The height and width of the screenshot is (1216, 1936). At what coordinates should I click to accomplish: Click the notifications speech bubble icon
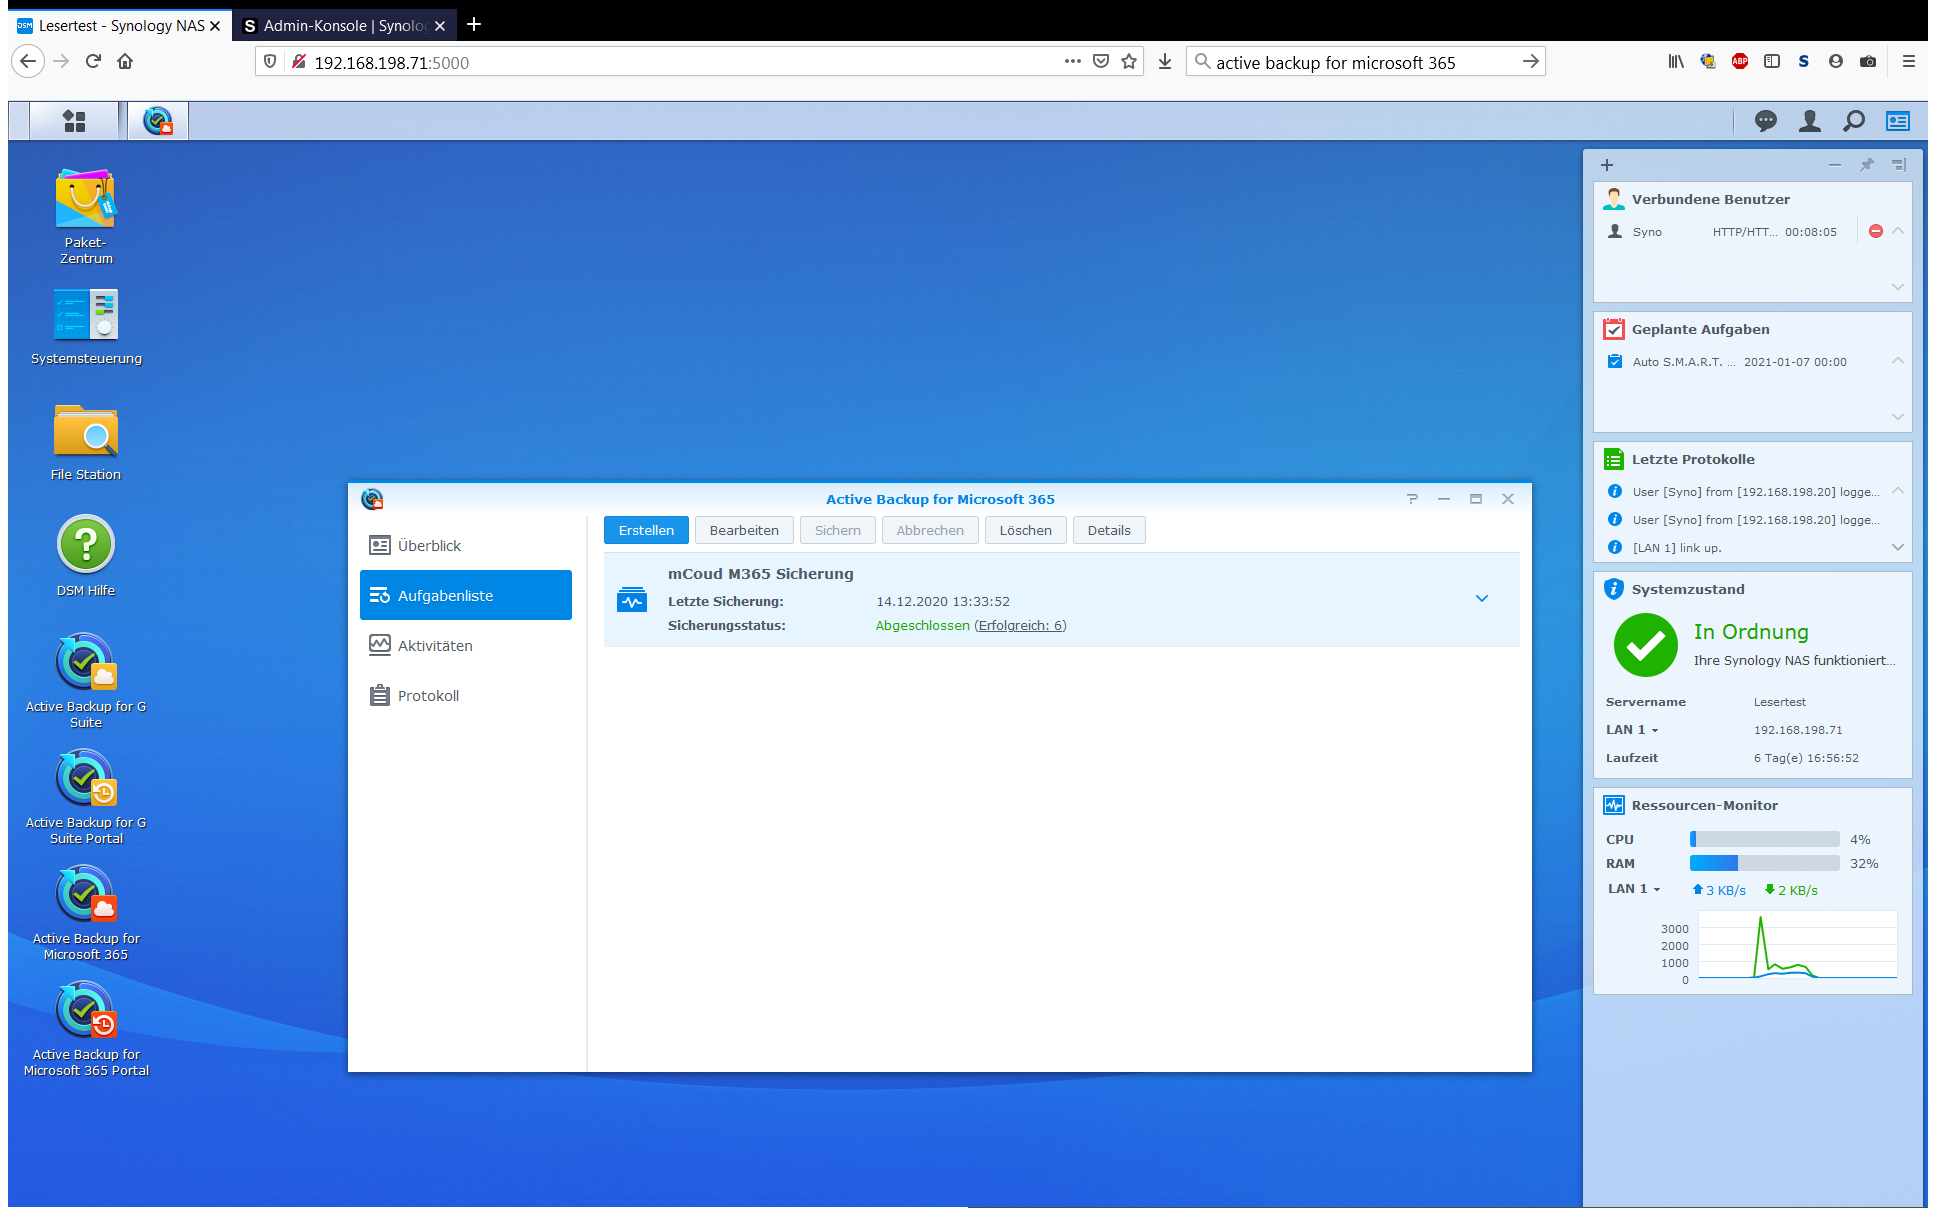pyautogui.click(x=1766, y=121)
